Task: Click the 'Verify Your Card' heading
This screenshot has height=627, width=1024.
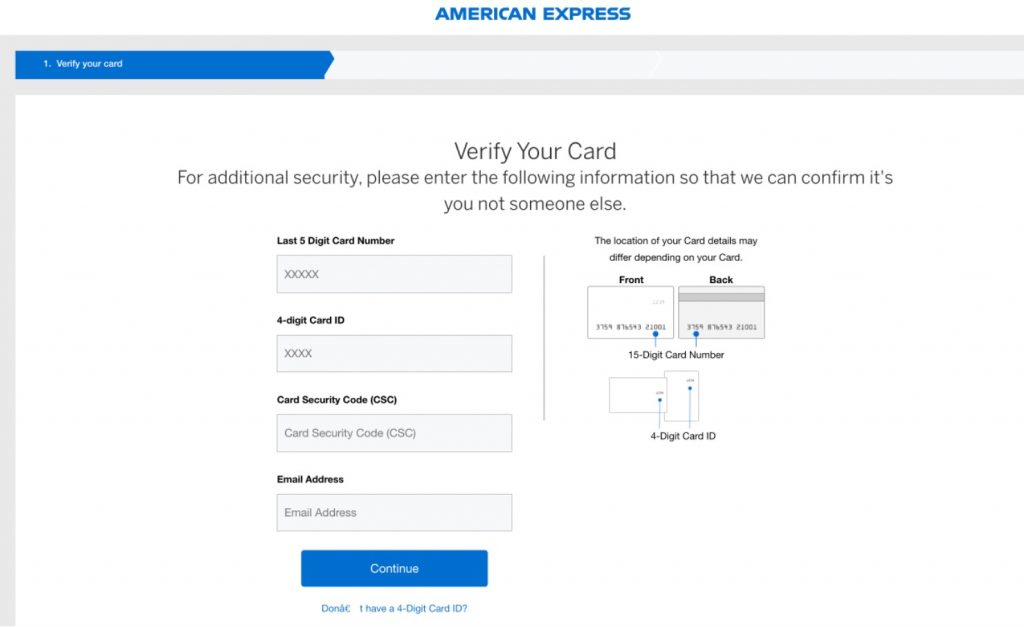Action: tap(535, 151)
